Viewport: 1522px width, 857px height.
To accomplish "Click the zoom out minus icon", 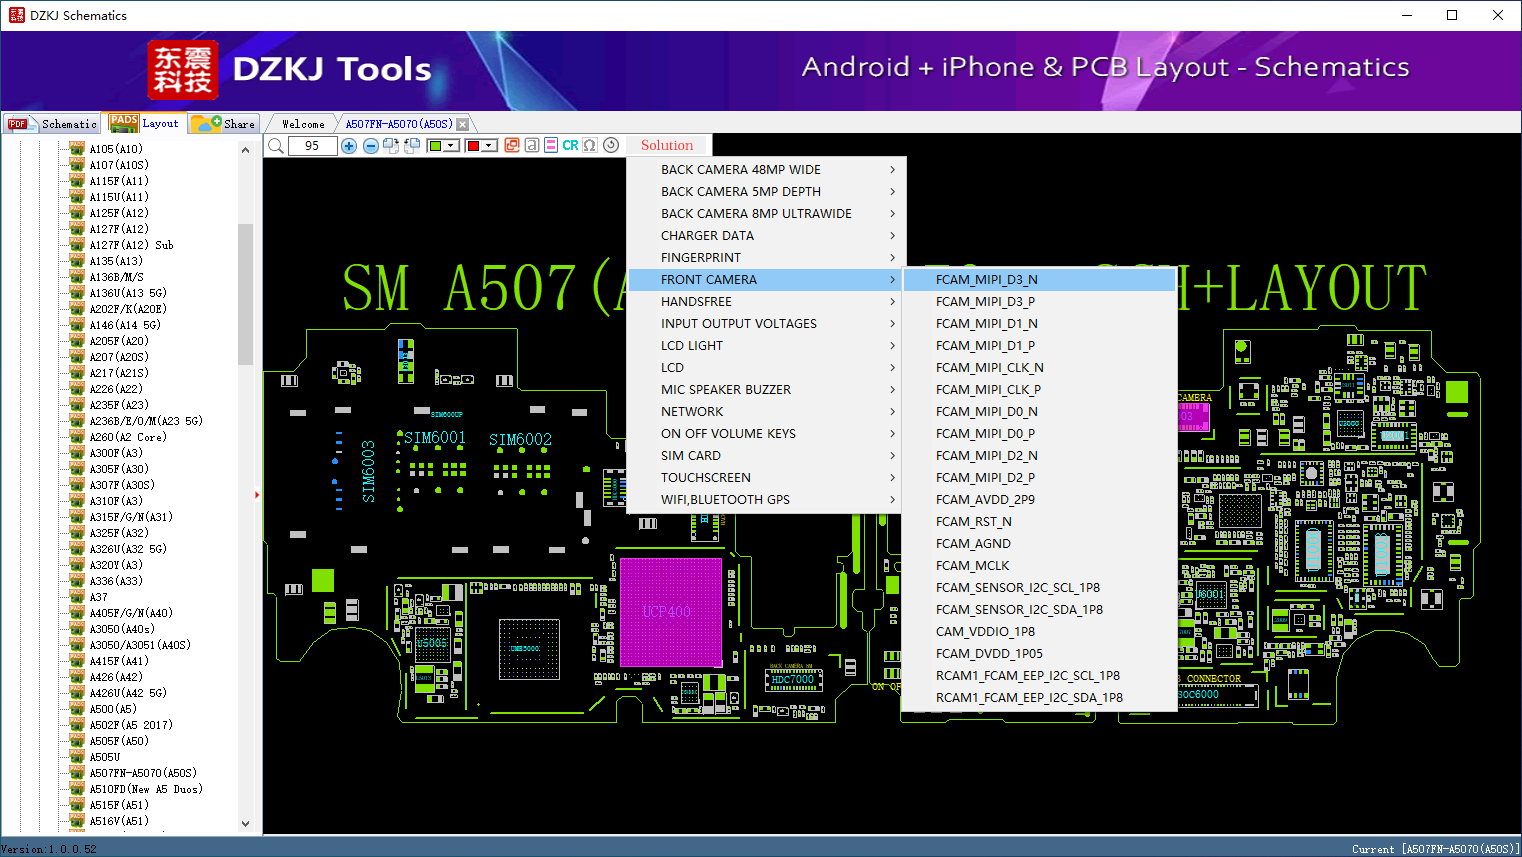I will (371, 146).
